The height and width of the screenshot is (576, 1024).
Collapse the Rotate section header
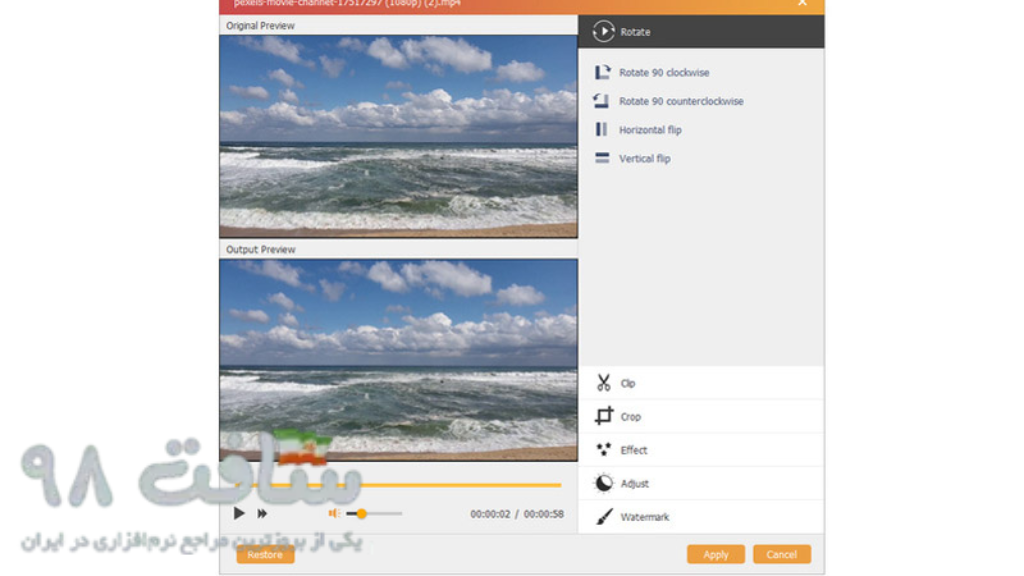701,31
